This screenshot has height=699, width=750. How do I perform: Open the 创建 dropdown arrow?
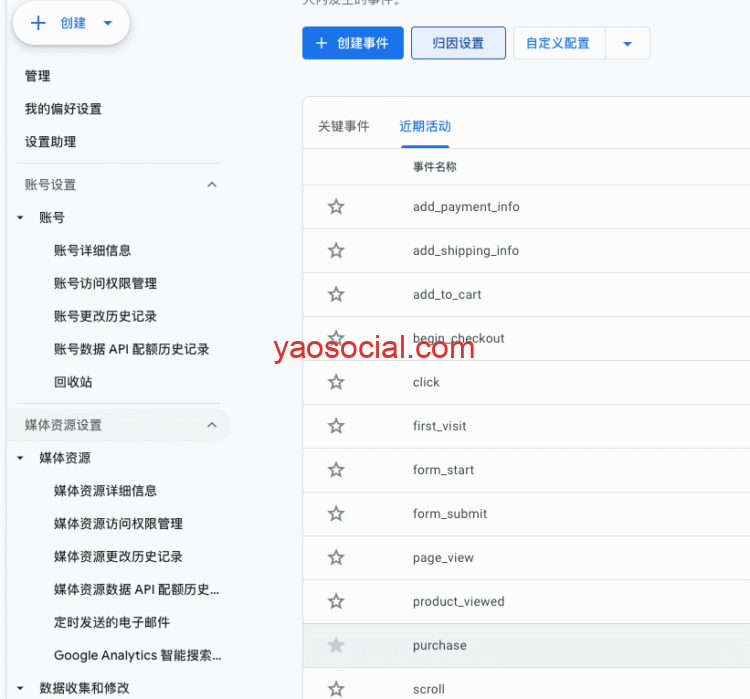[x=108, y=24]
